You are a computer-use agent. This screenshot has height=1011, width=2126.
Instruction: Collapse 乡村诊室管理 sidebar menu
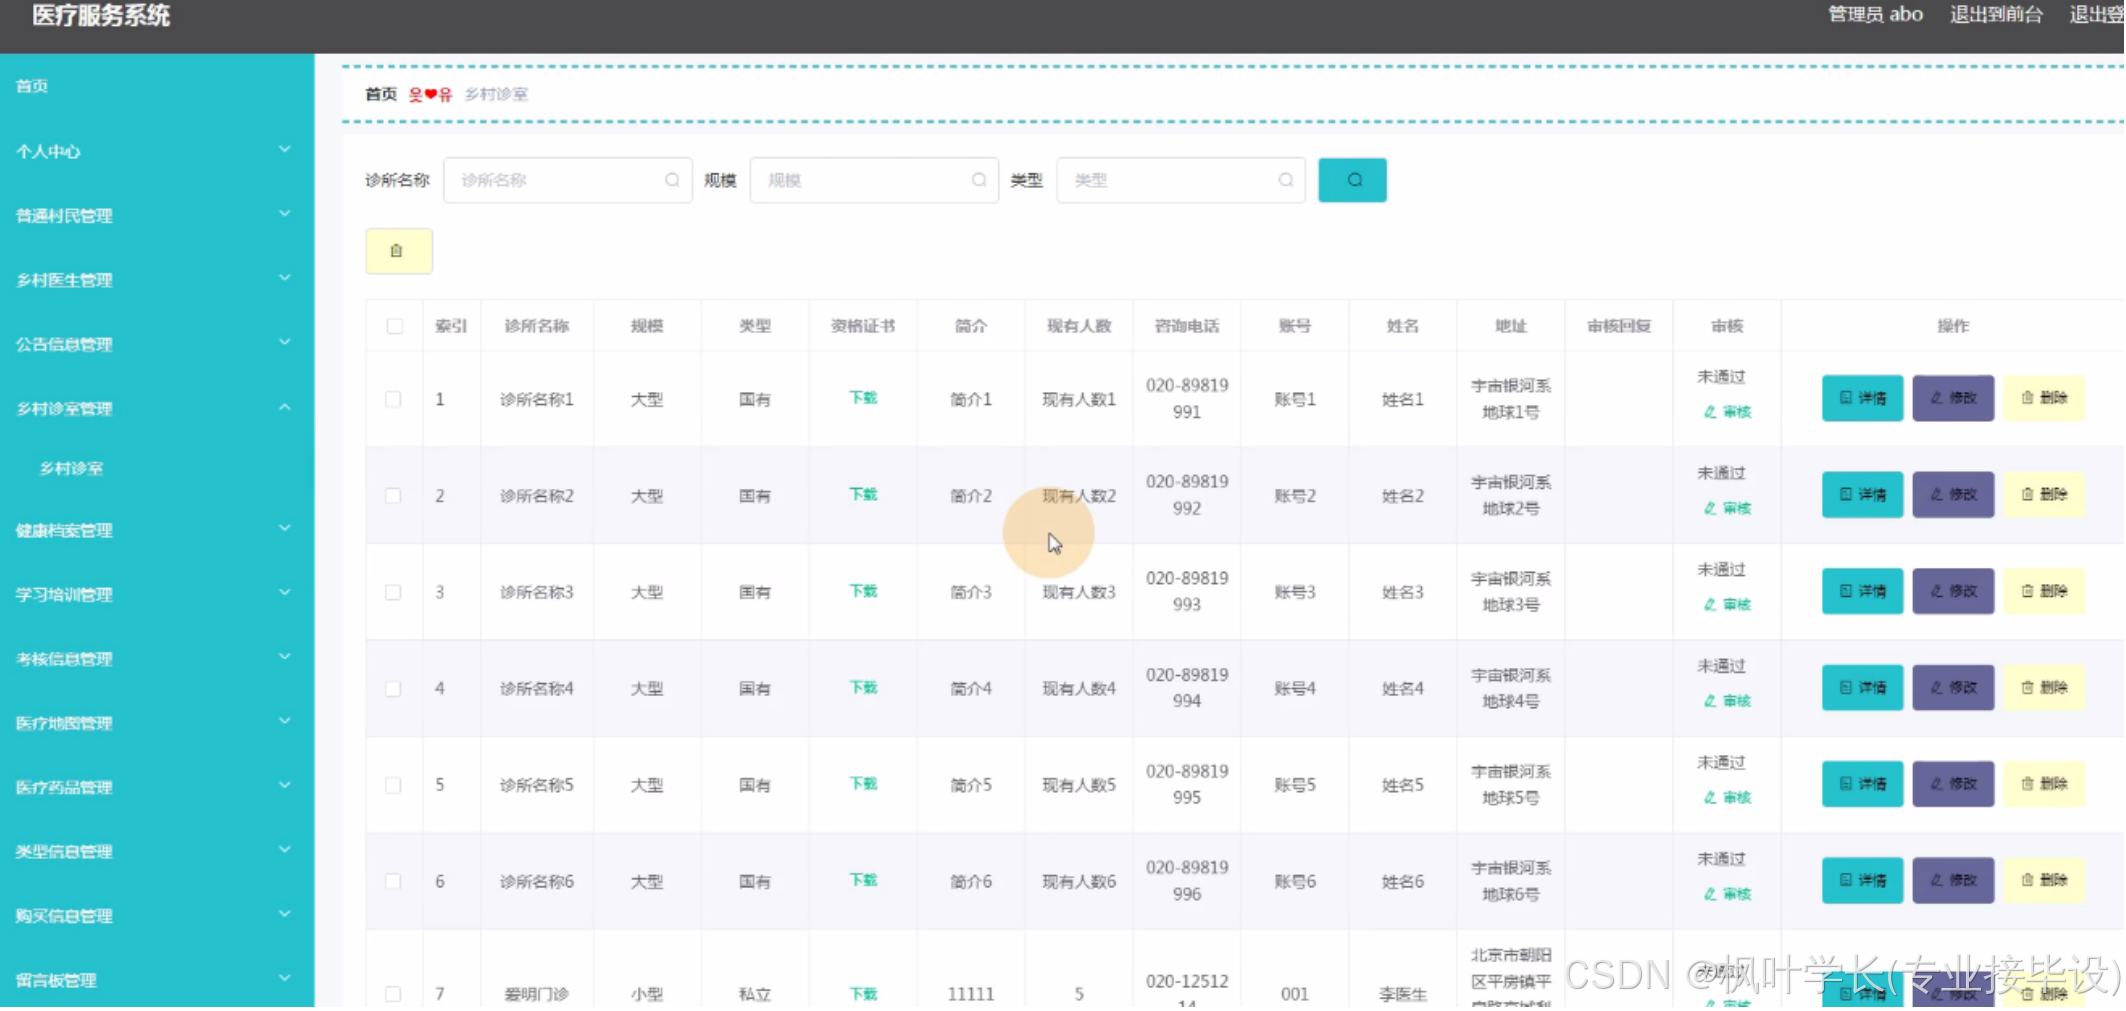point(157,408)
